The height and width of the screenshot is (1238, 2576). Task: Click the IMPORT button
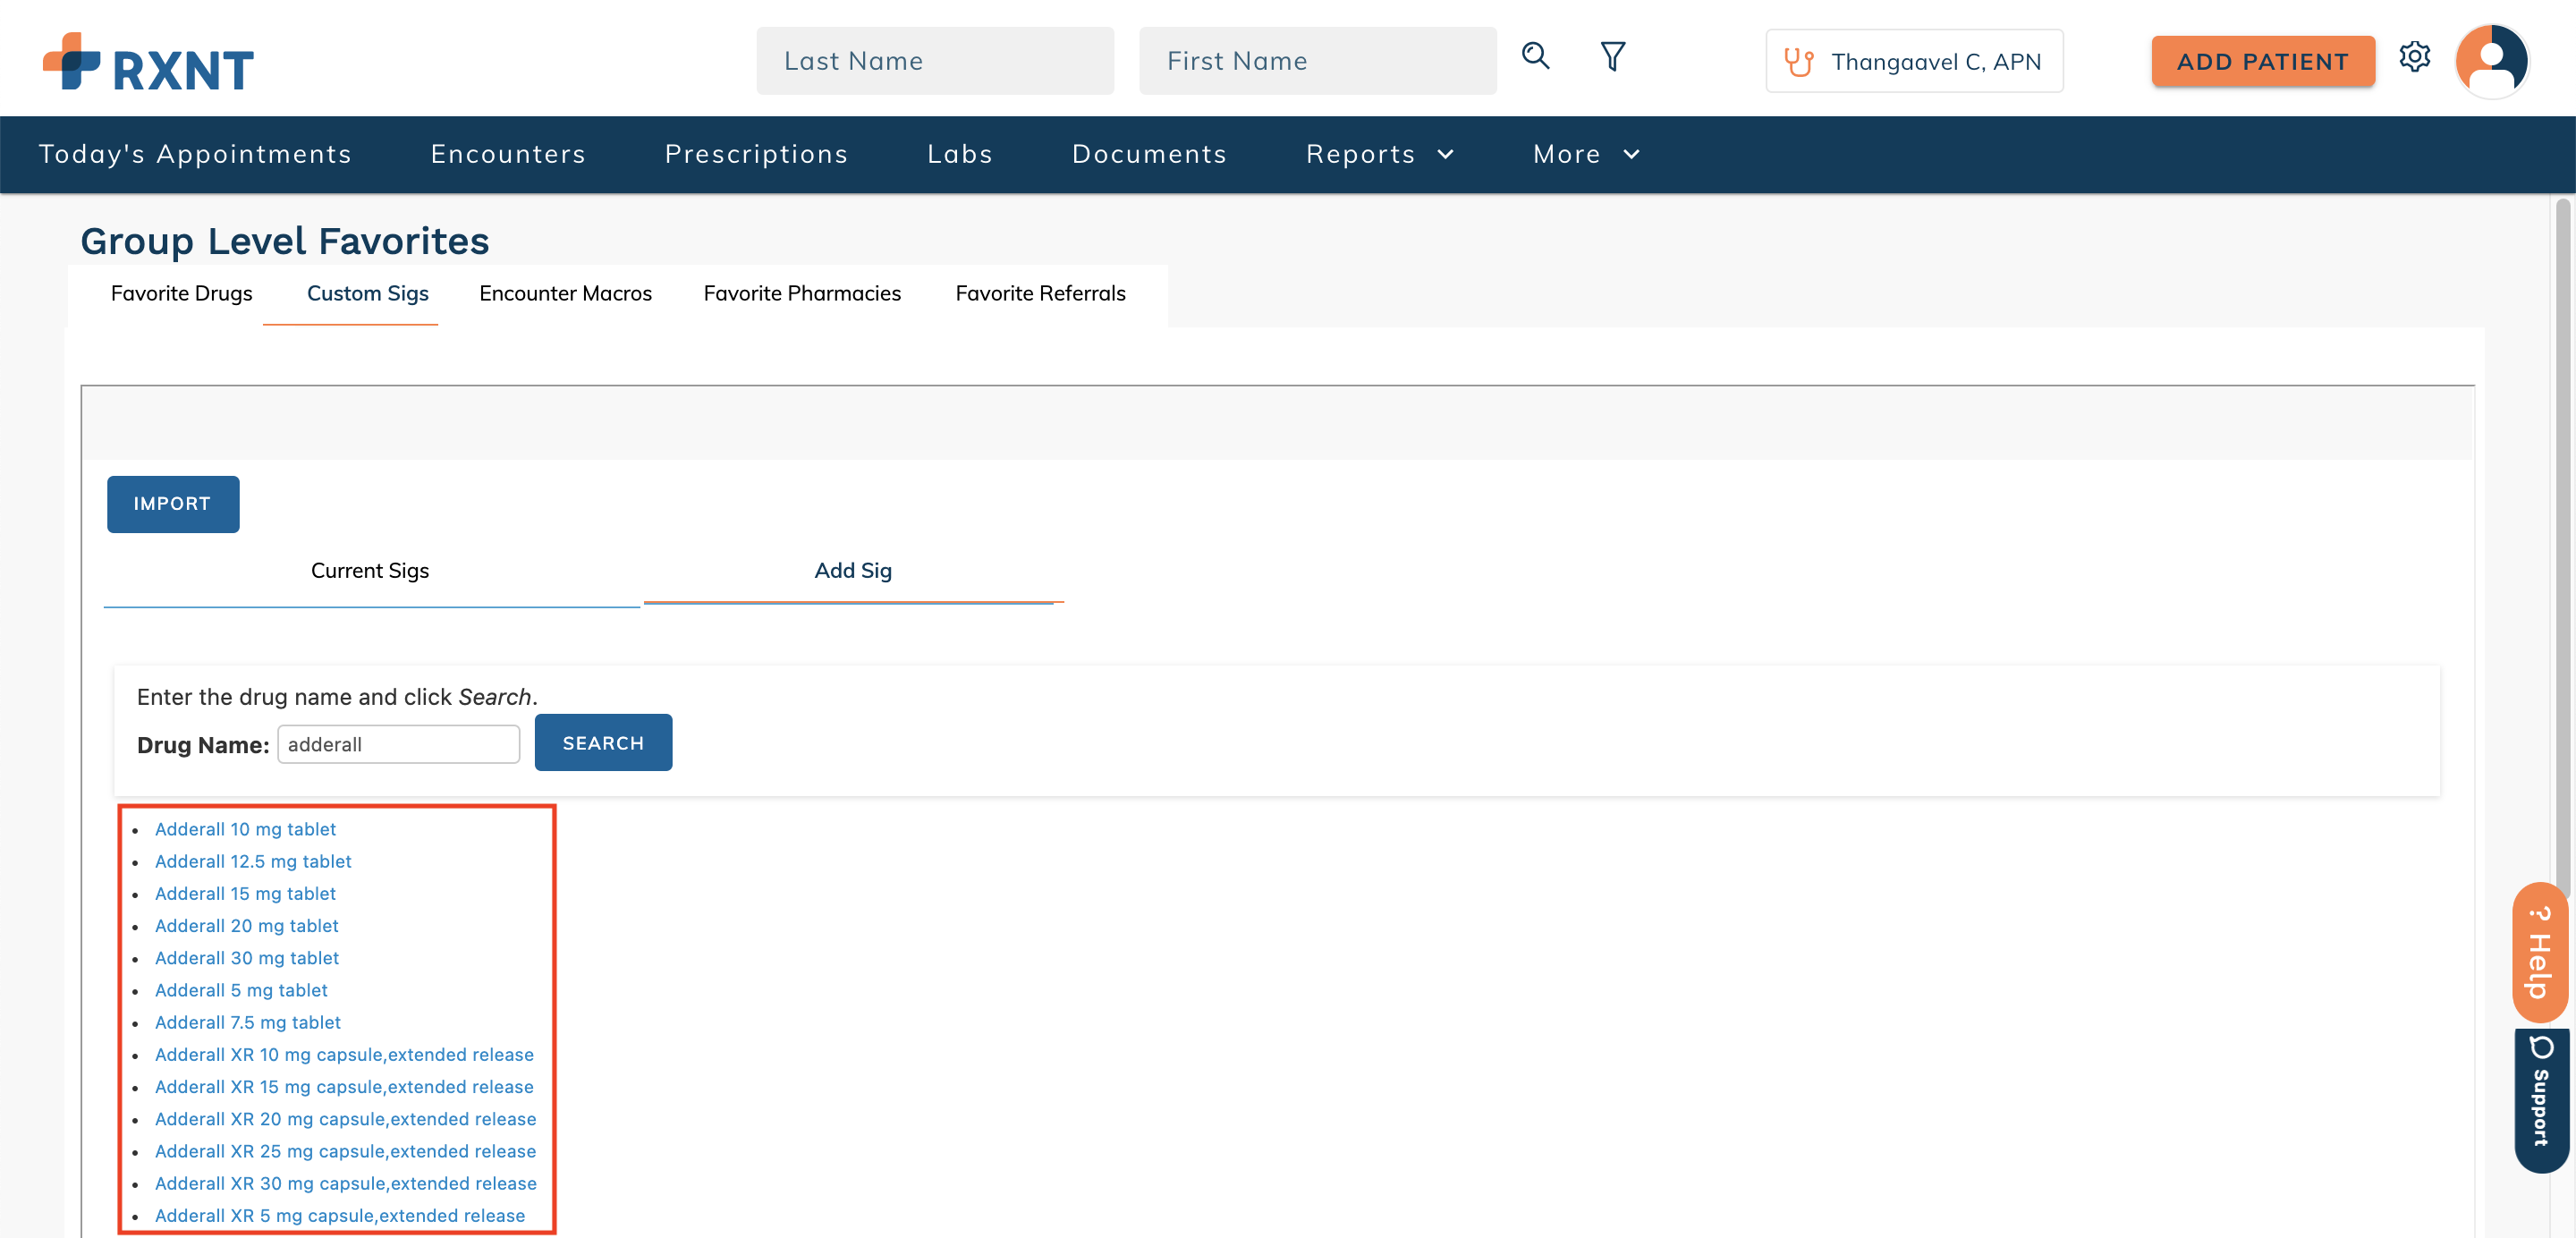click(x=173, y=504)
